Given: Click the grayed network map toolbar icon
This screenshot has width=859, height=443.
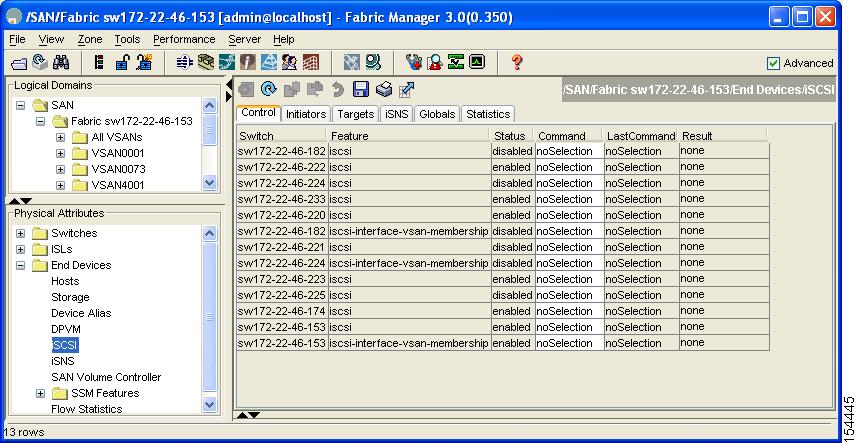Looking at the screenshot, I should pyautogui.click(x=351, y=62).
